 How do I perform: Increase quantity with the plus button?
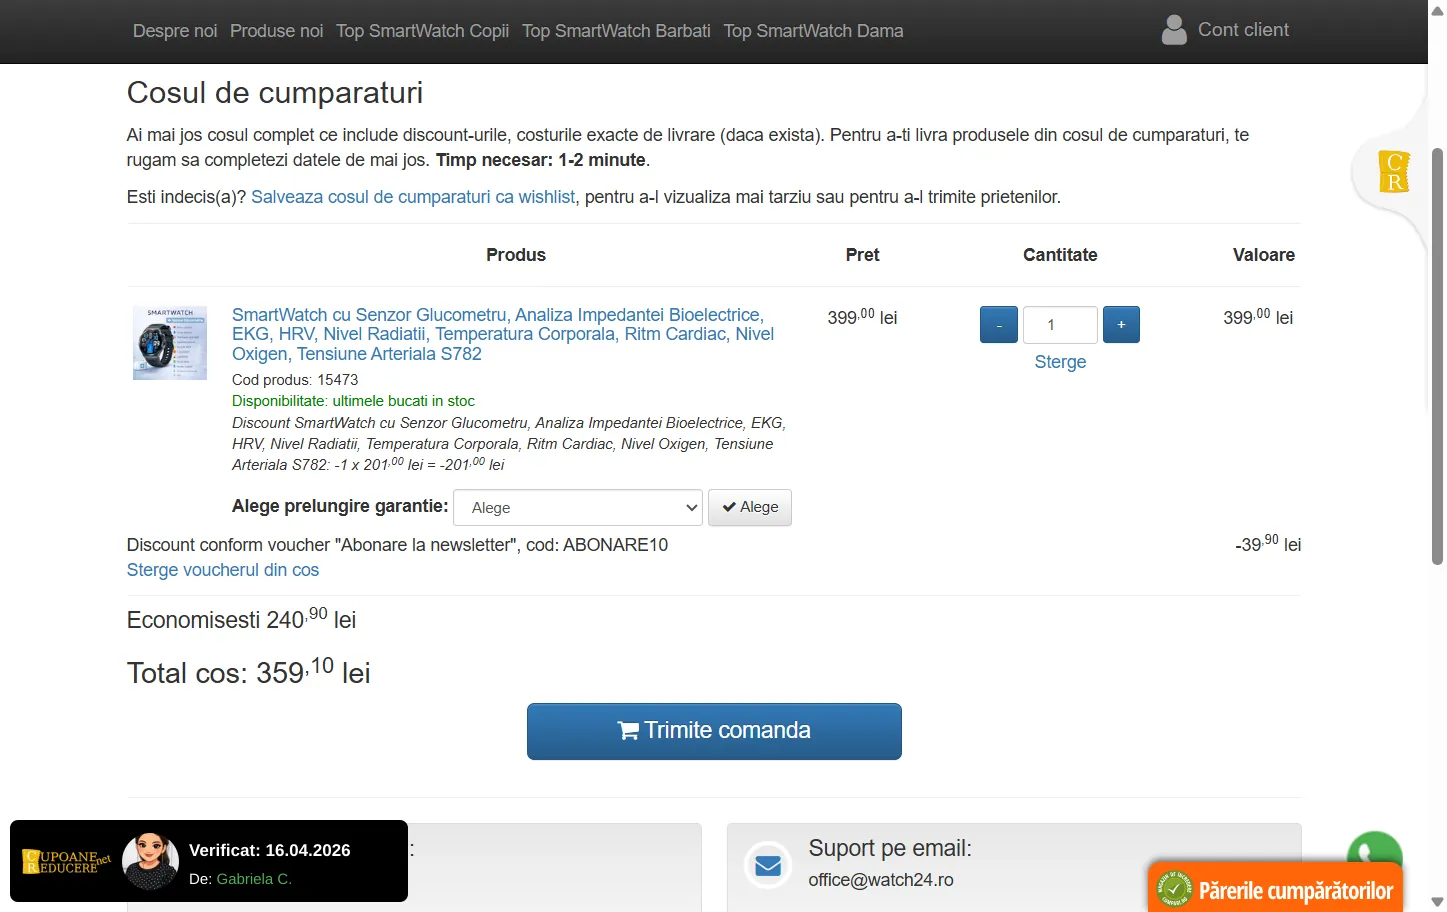(1121, 325)
